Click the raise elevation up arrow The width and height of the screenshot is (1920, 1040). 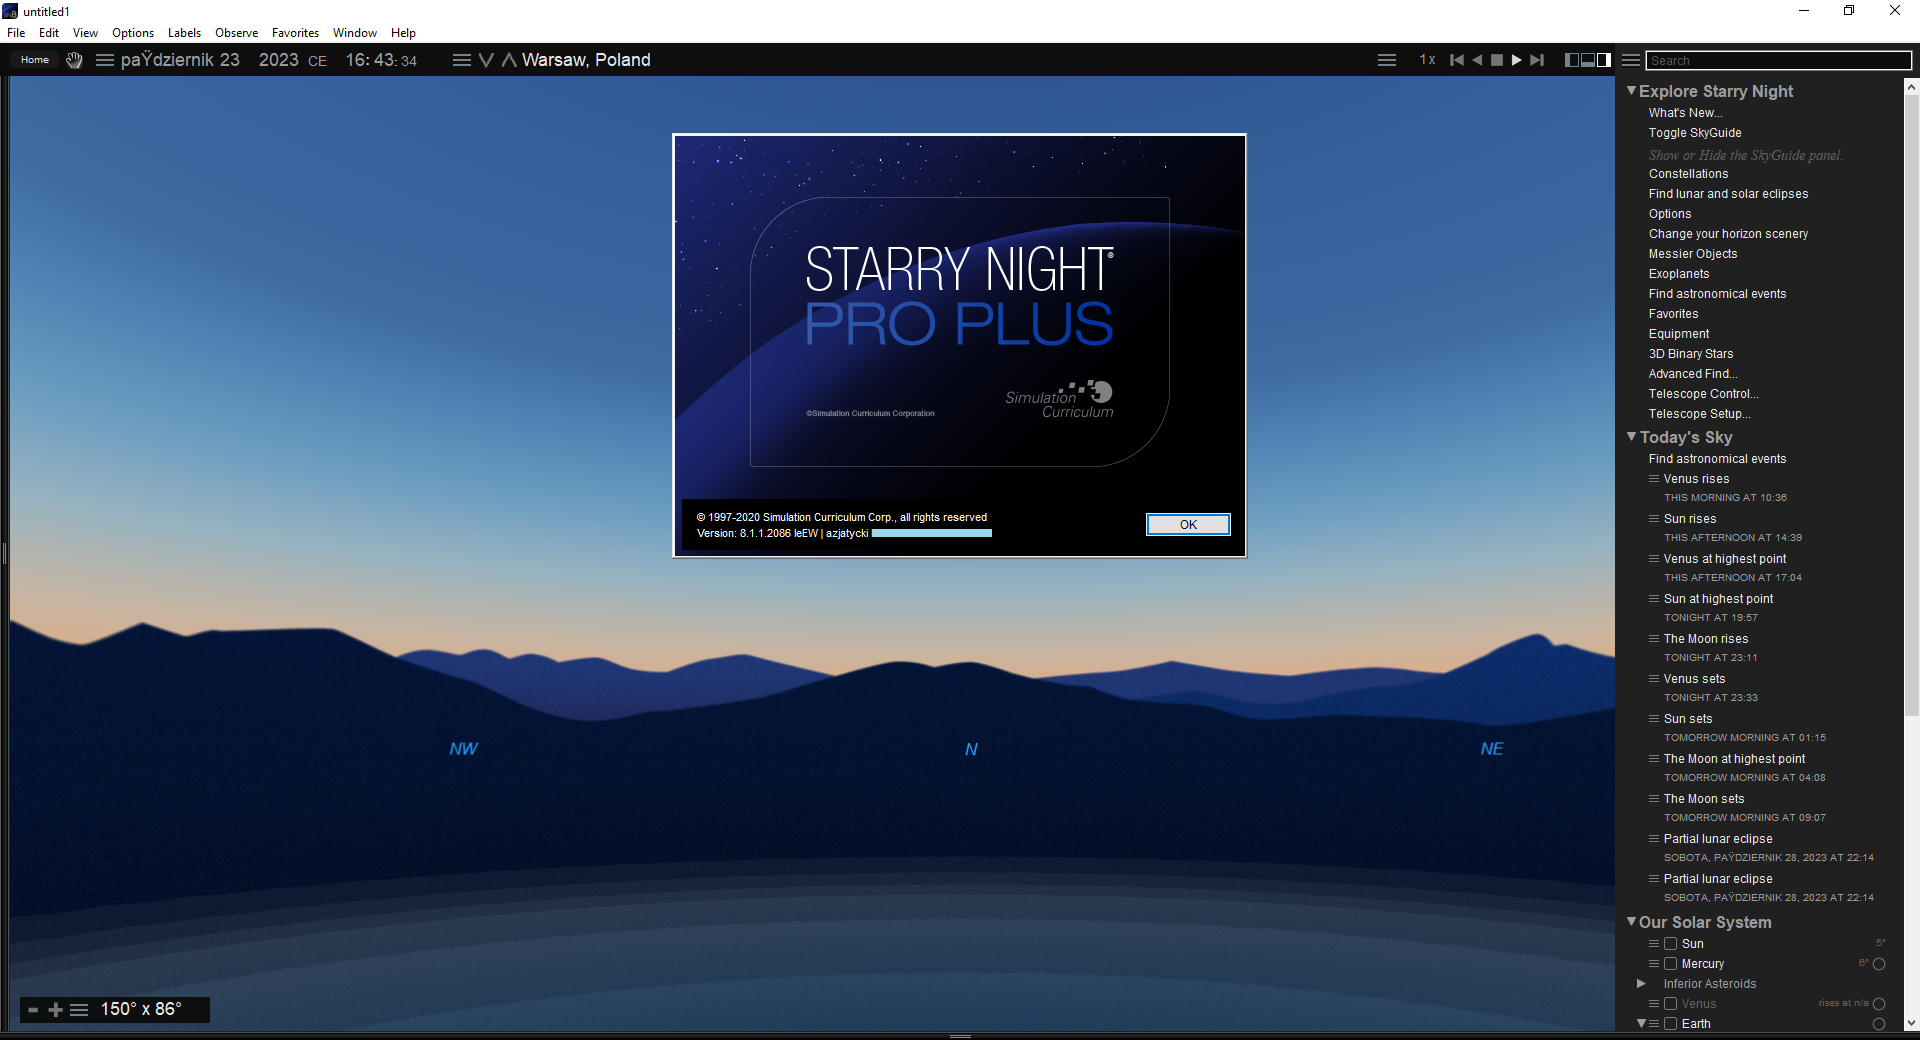coord(509,60)
